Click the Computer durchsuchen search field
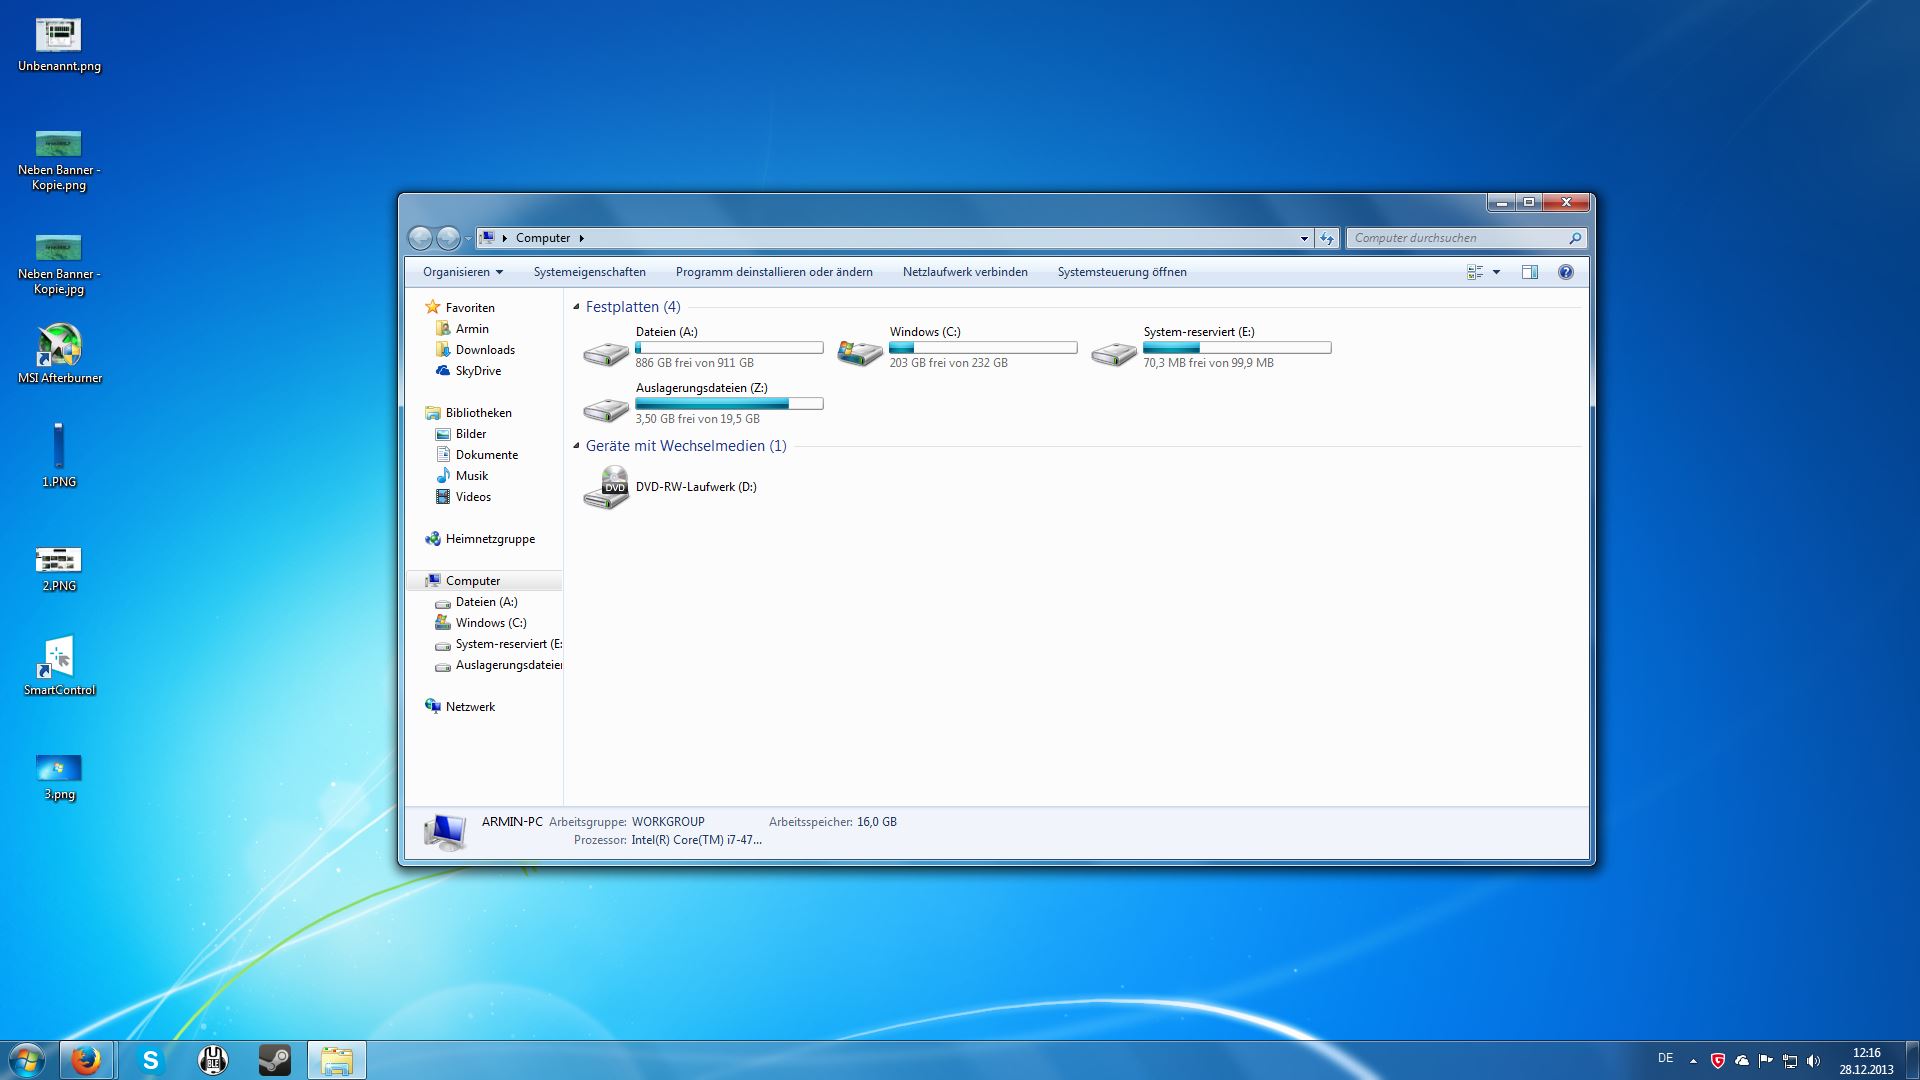 [1455, 238]
